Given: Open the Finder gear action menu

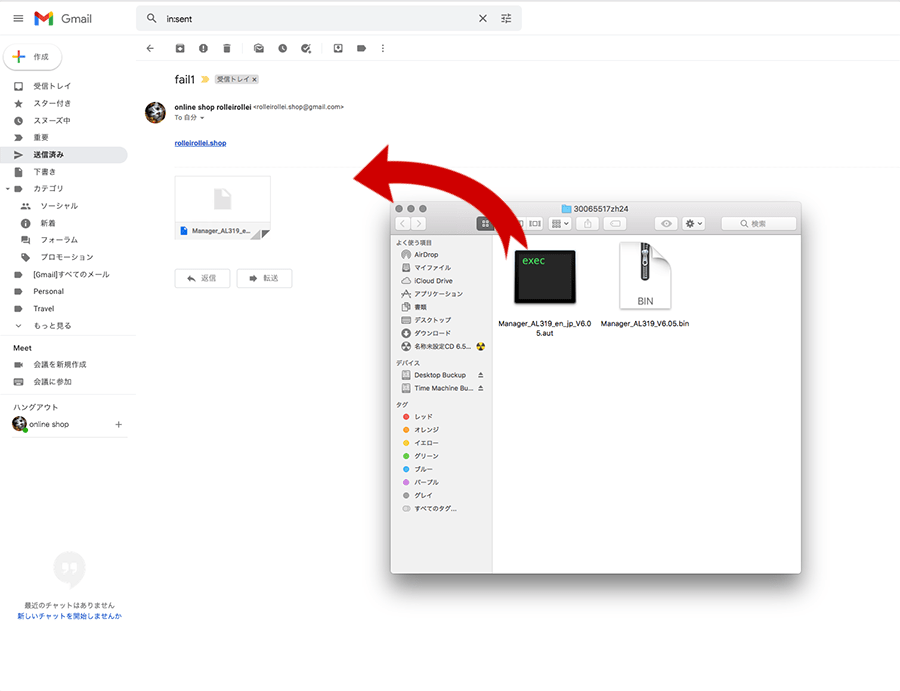Looking at the screenshot, I should (694, 224).
